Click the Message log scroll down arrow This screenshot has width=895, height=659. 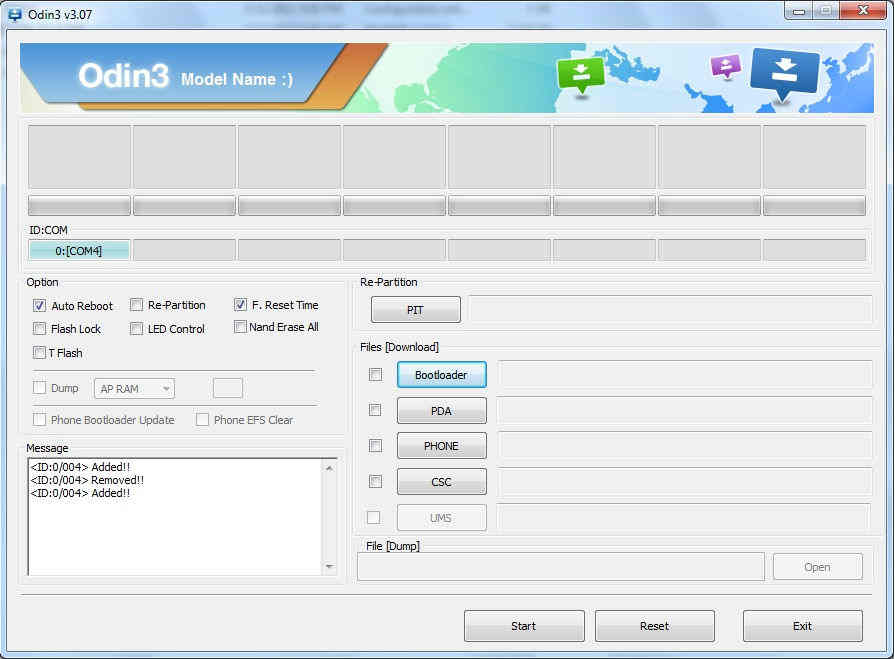point(329,567)
